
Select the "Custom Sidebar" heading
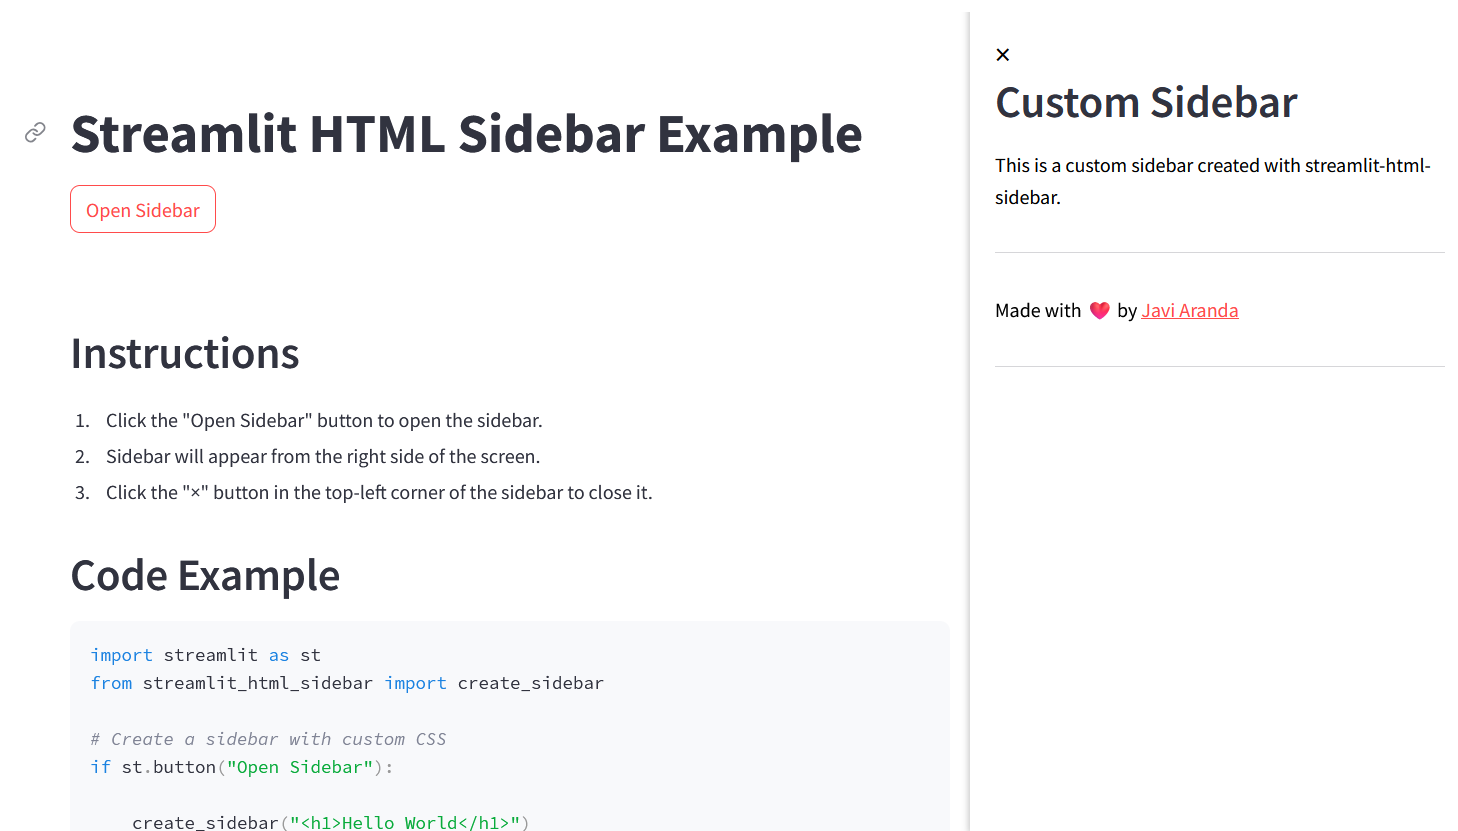(1146, 102)
